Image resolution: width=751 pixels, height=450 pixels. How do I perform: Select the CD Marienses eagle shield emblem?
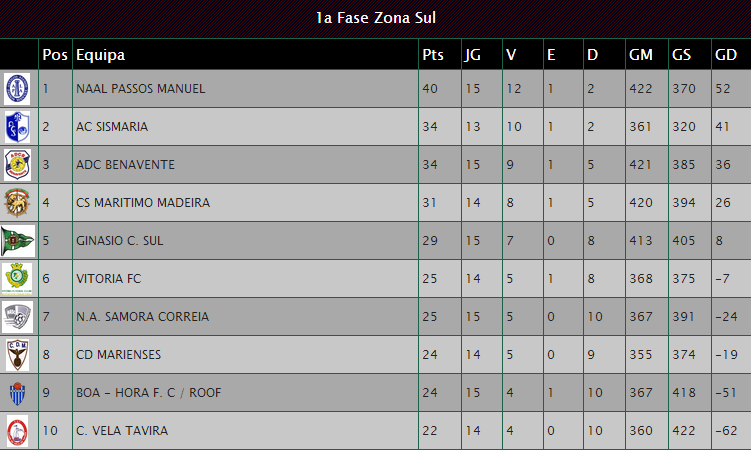[x=17, y=355]
